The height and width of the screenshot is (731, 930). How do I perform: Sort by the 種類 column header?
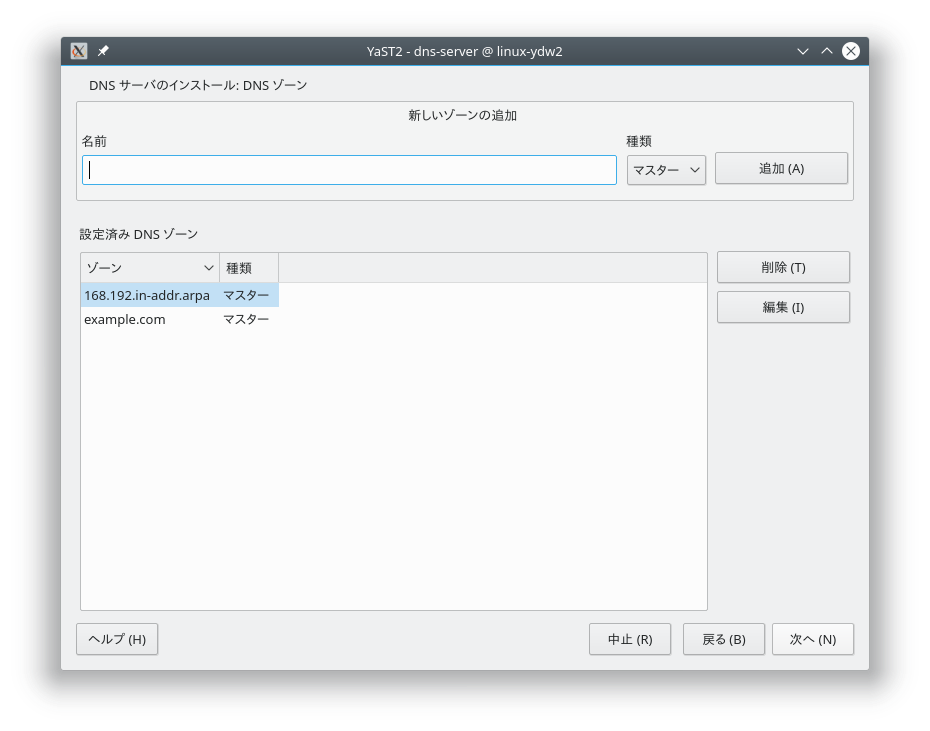click(x=249, y=268)
